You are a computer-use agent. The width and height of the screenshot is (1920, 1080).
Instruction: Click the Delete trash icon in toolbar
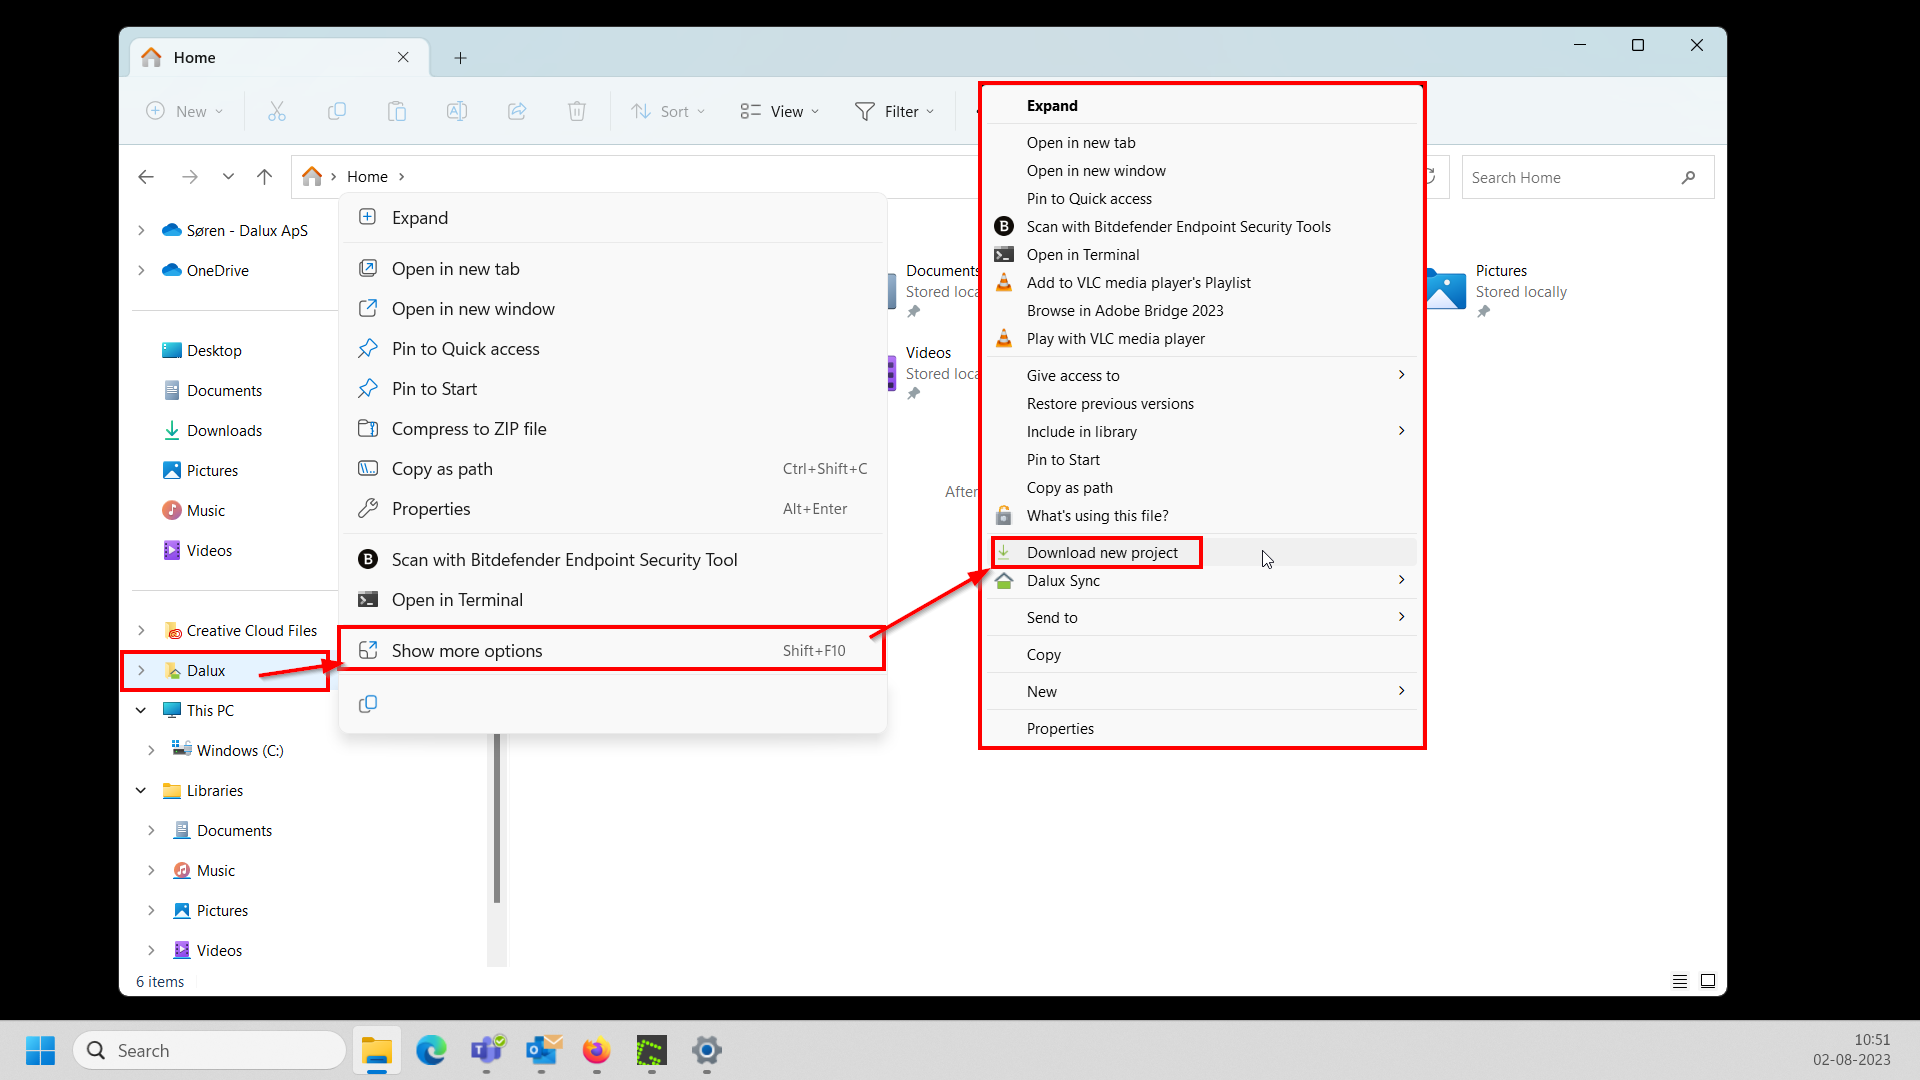pos(577,111)
